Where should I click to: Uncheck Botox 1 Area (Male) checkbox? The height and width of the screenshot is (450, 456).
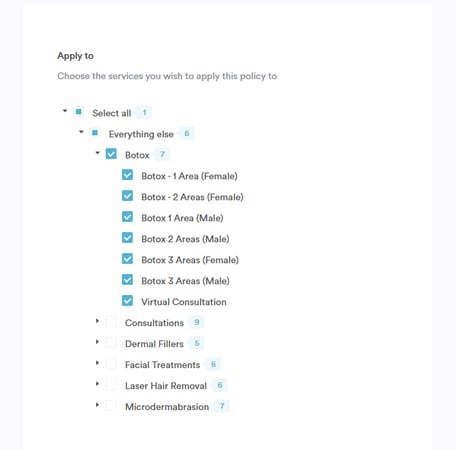127,217
